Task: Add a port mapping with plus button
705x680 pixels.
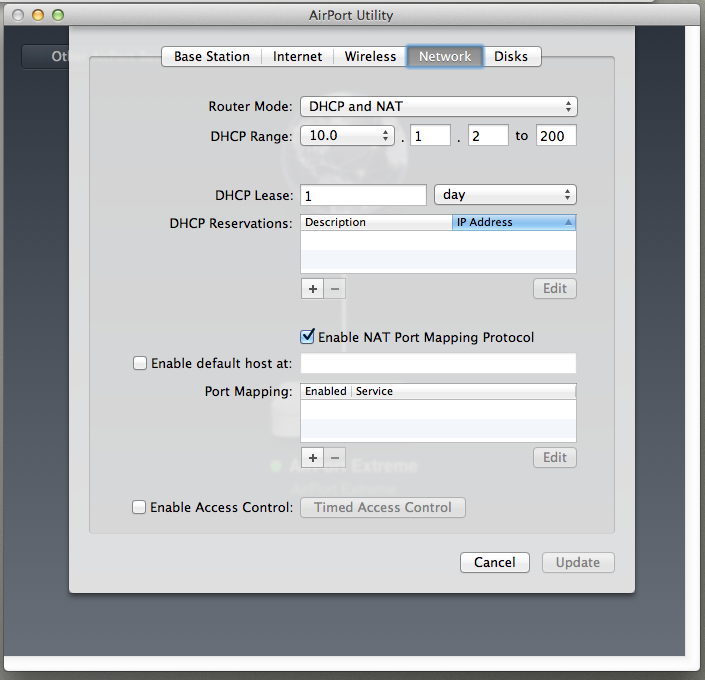Action: click(x=312, y=458)
